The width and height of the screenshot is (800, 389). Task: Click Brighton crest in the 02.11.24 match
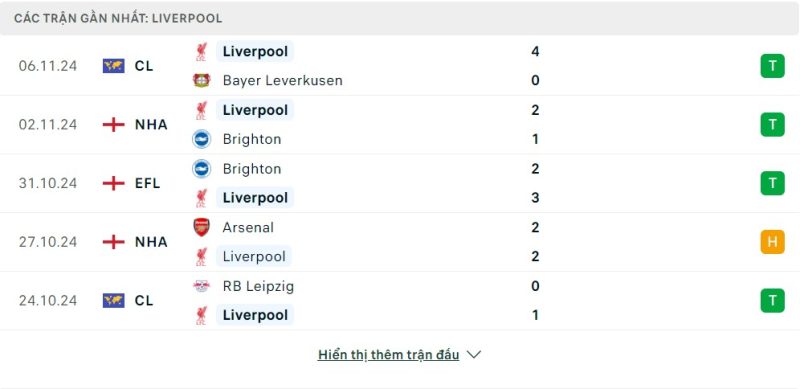202,139
